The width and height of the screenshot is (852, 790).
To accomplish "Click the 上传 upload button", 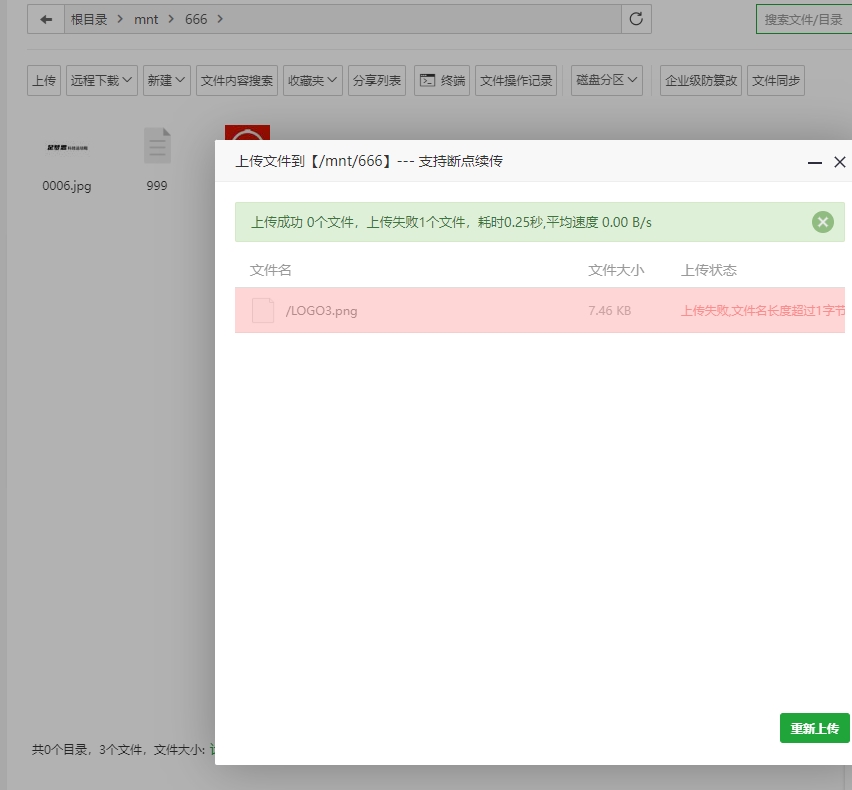I will click(x=43, y=80).
